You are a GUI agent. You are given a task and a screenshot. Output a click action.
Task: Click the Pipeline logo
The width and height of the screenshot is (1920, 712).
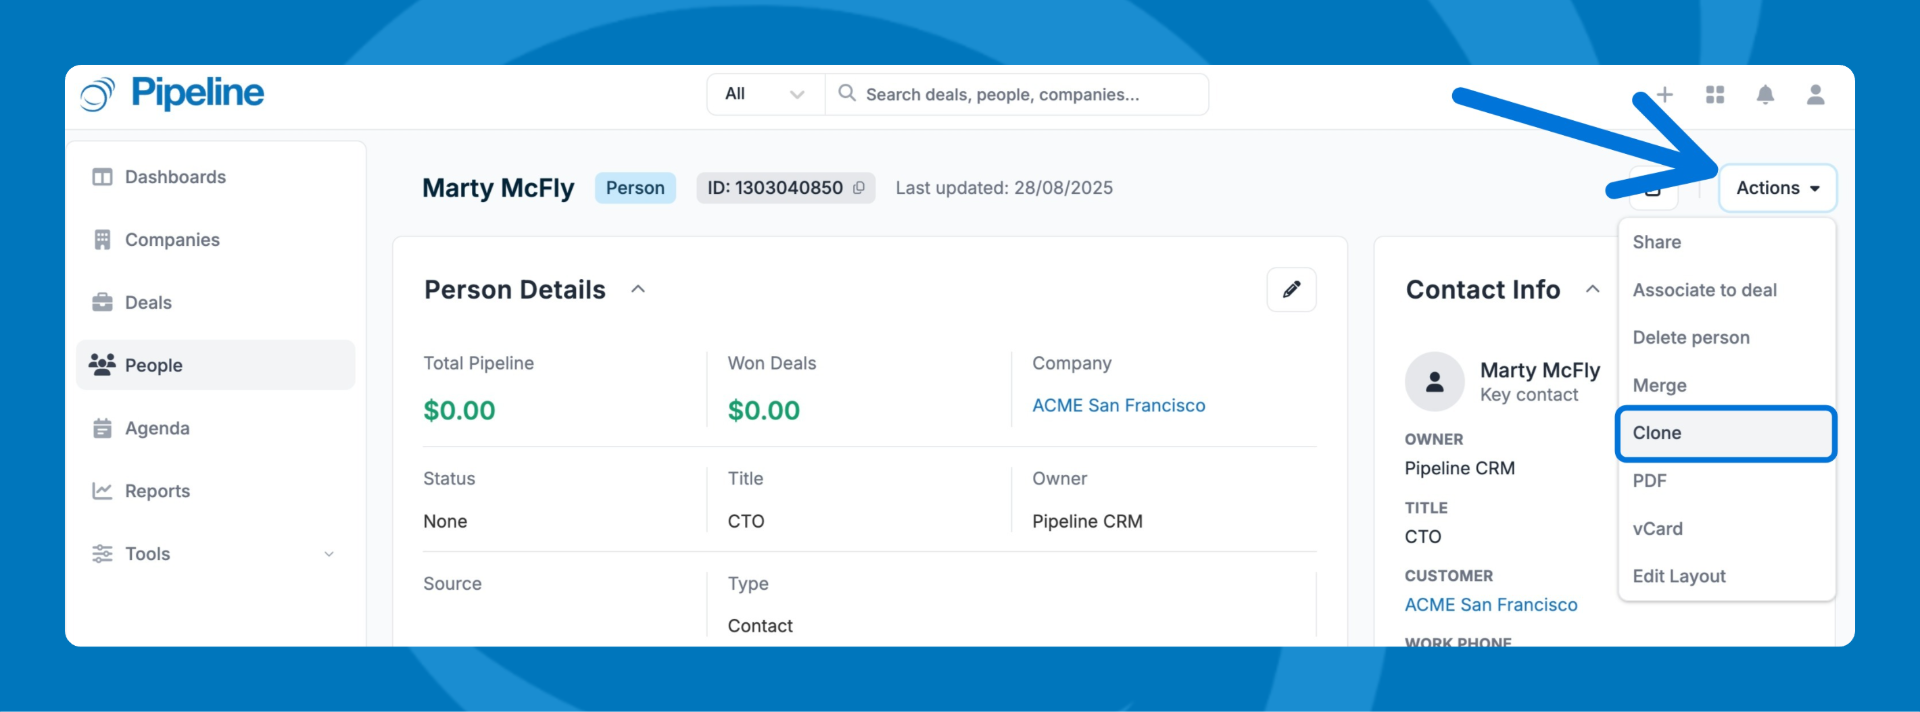(x=172, y=94)
